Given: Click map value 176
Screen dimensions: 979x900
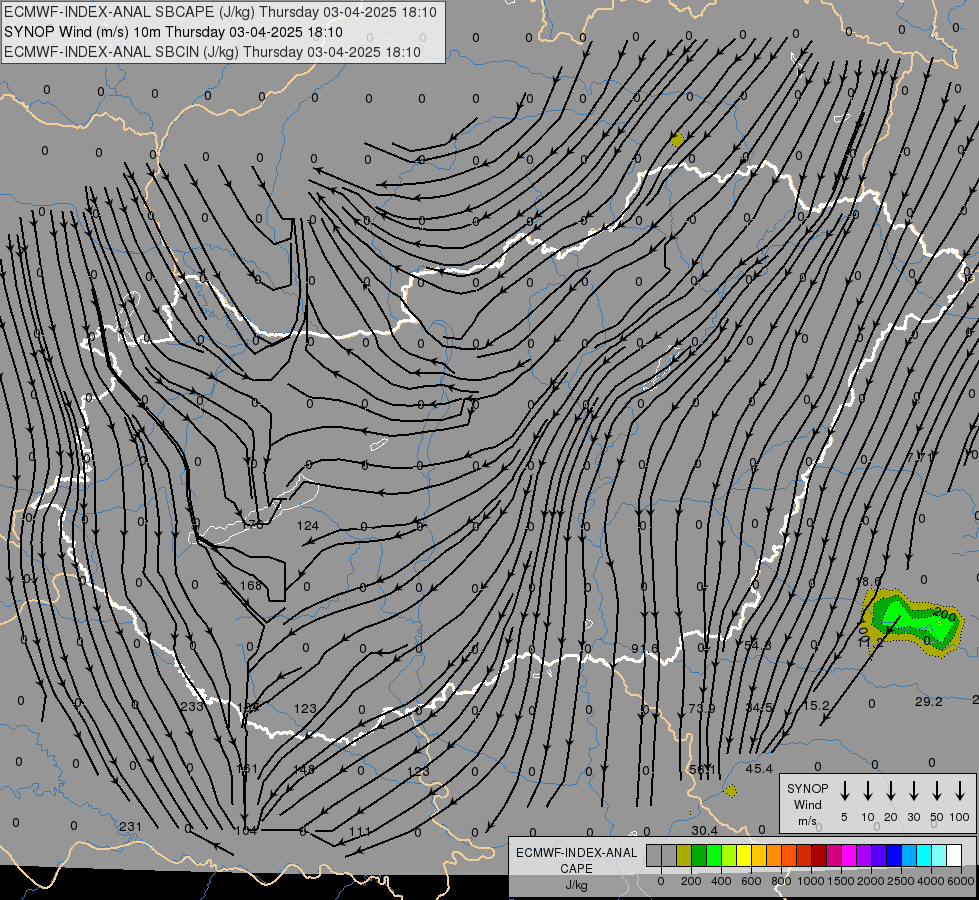Looking at the screenshot, I should (x=252, y=525).
